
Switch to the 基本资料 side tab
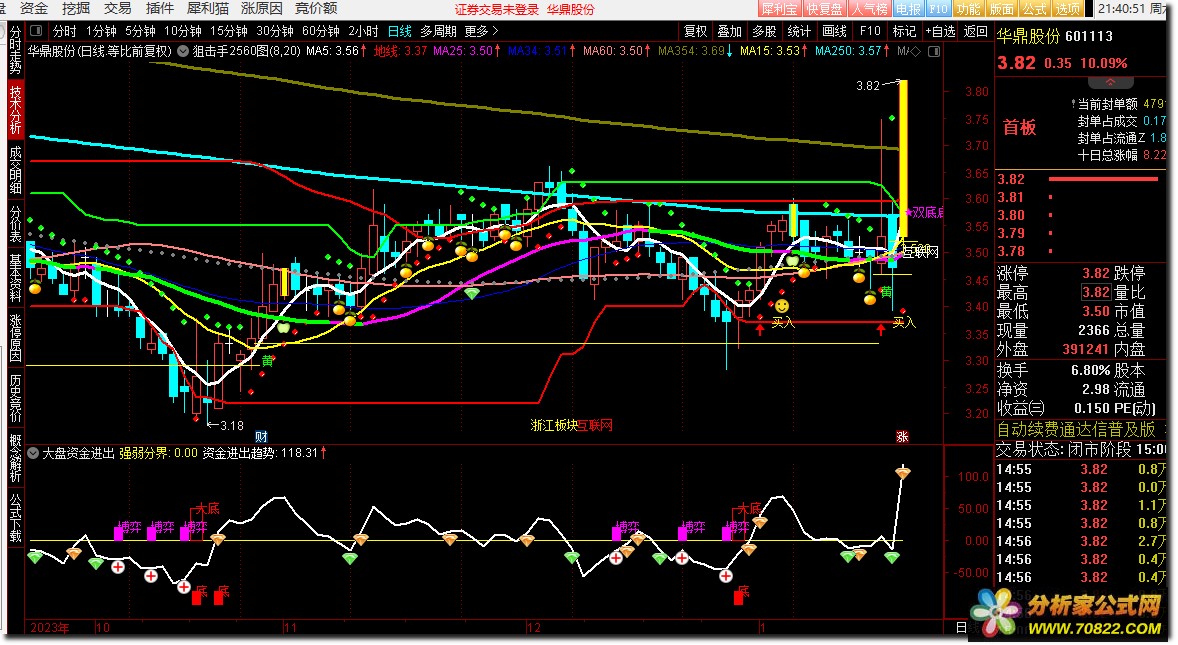pos(15,278)
